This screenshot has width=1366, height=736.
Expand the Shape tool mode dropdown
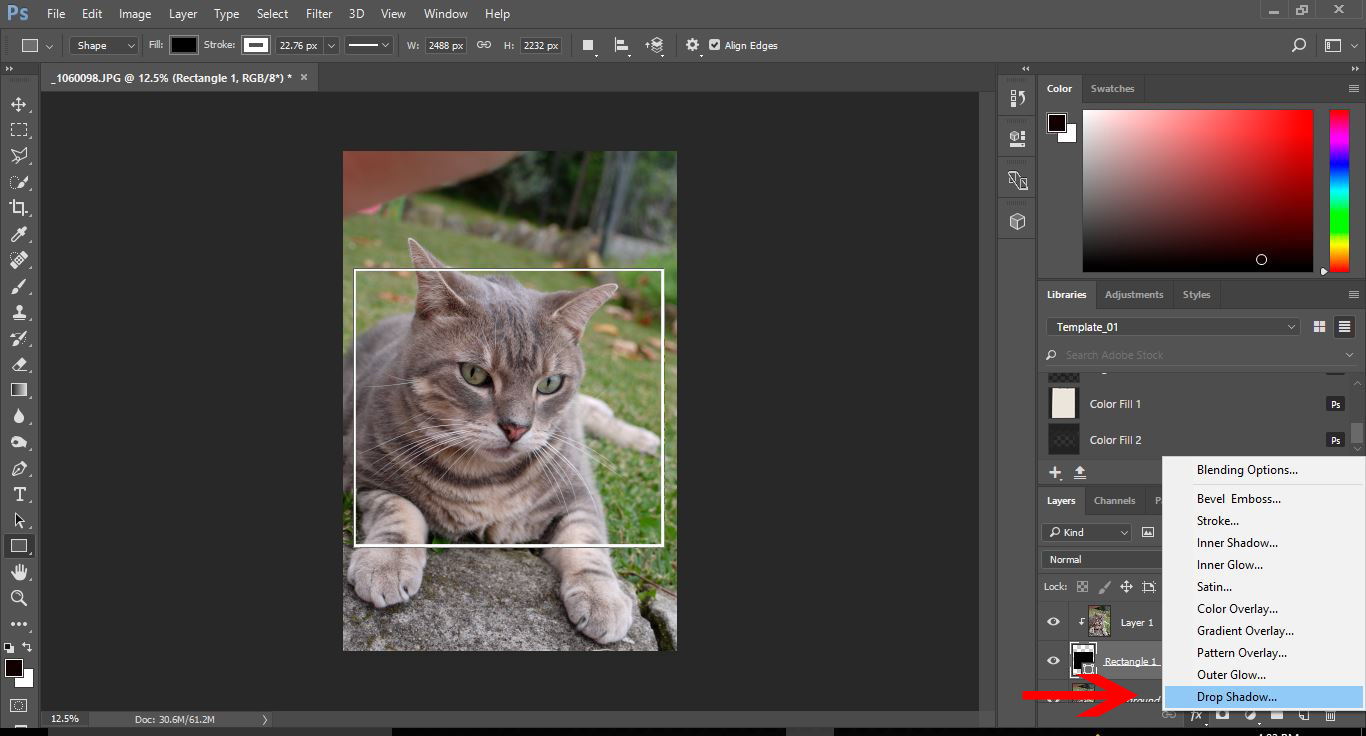(x=104, y=45)
